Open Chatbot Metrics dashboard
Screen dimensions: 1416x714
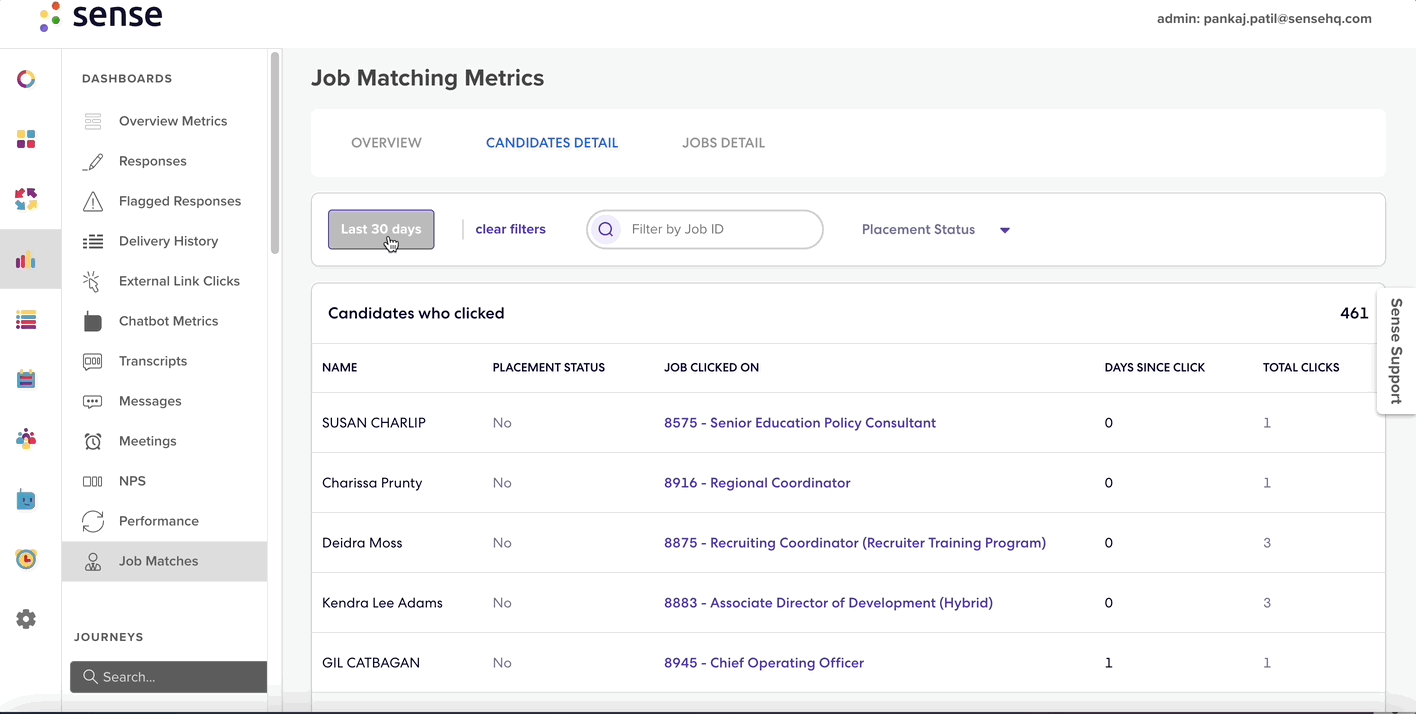pos(168,321)
